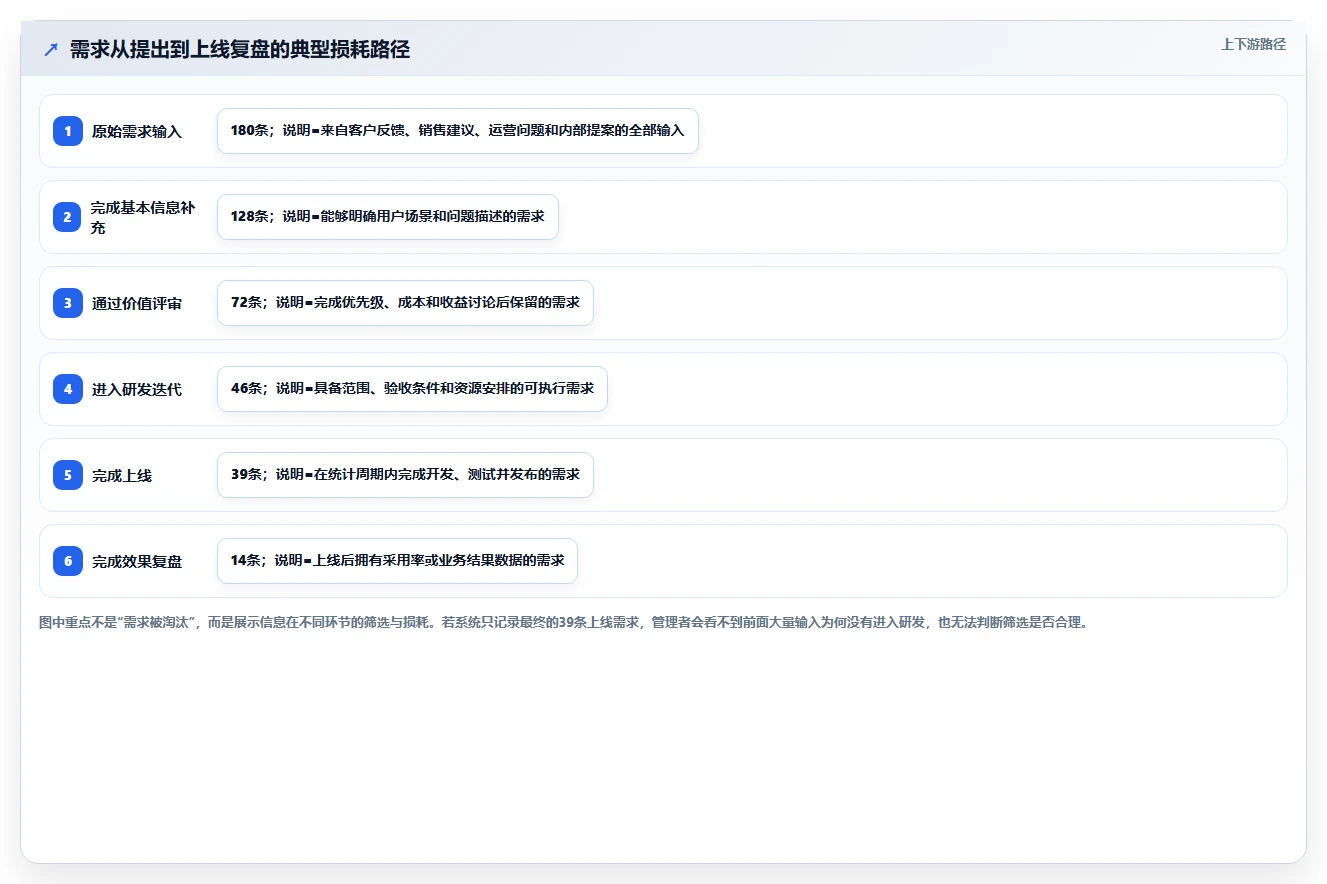Open the 14条 description box
The image size is (1327, 884).
(397, 561)
